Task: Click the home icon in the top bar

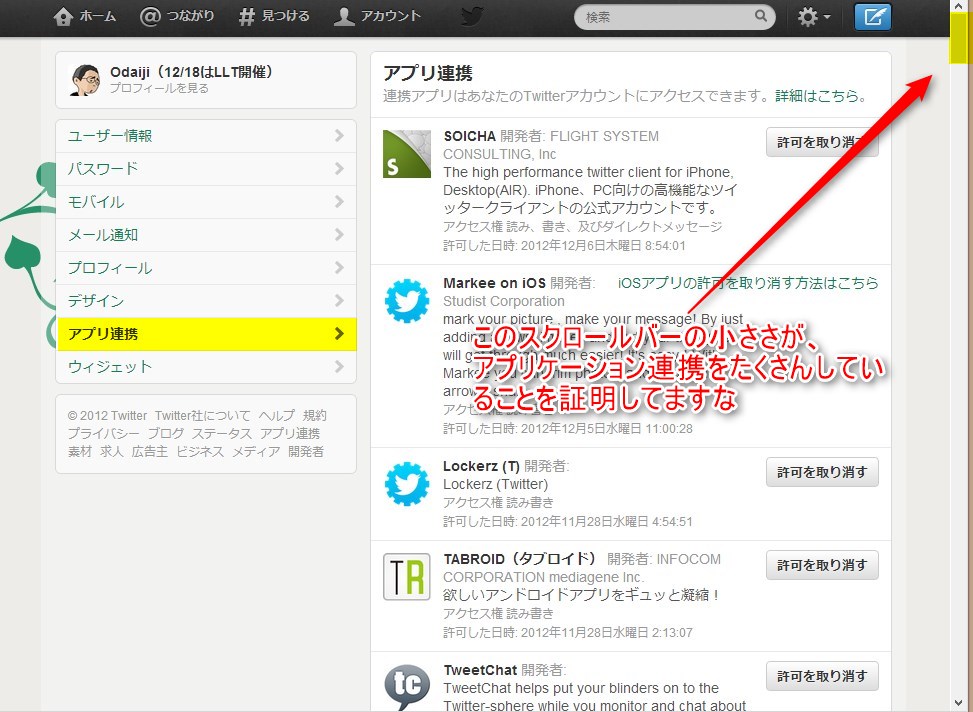Action: [63, 17]
